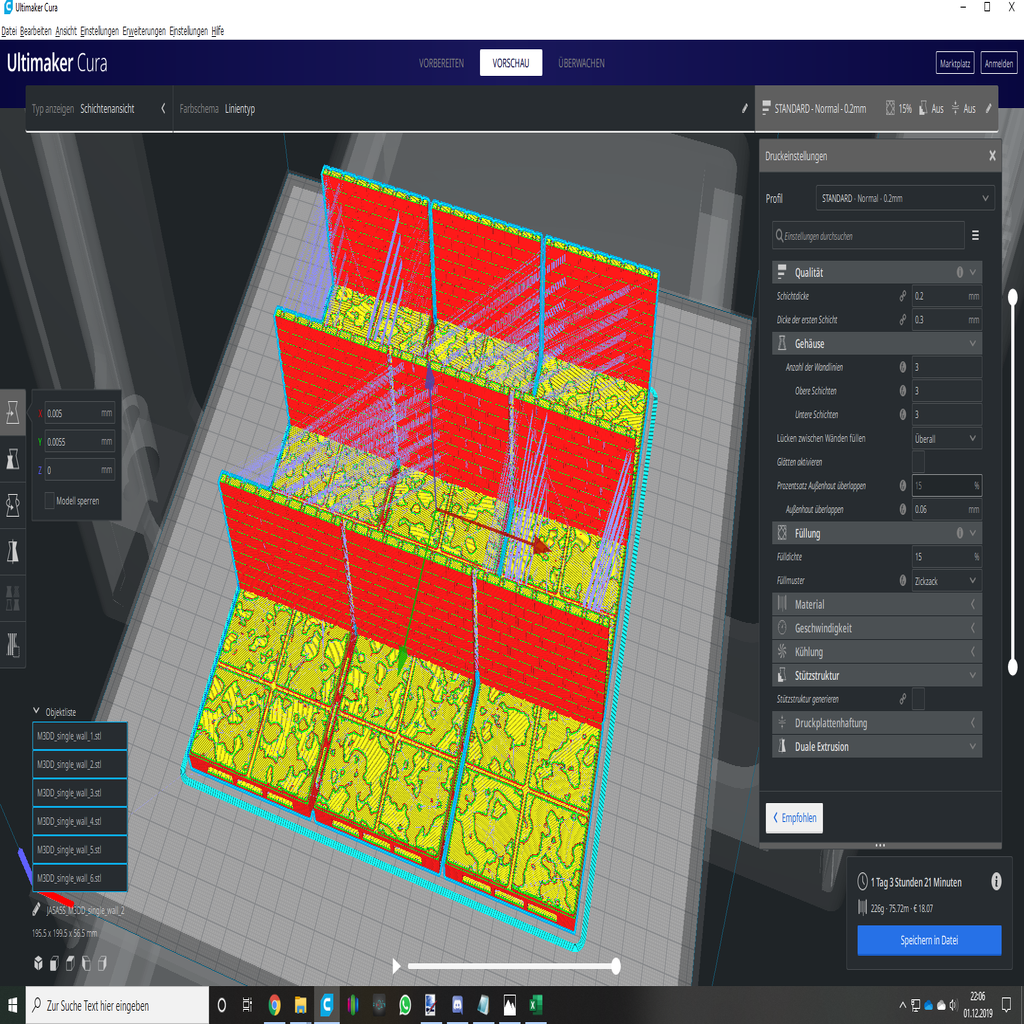
Task: Select the Rotate tool in left toolbar
Action: (12, 505)
